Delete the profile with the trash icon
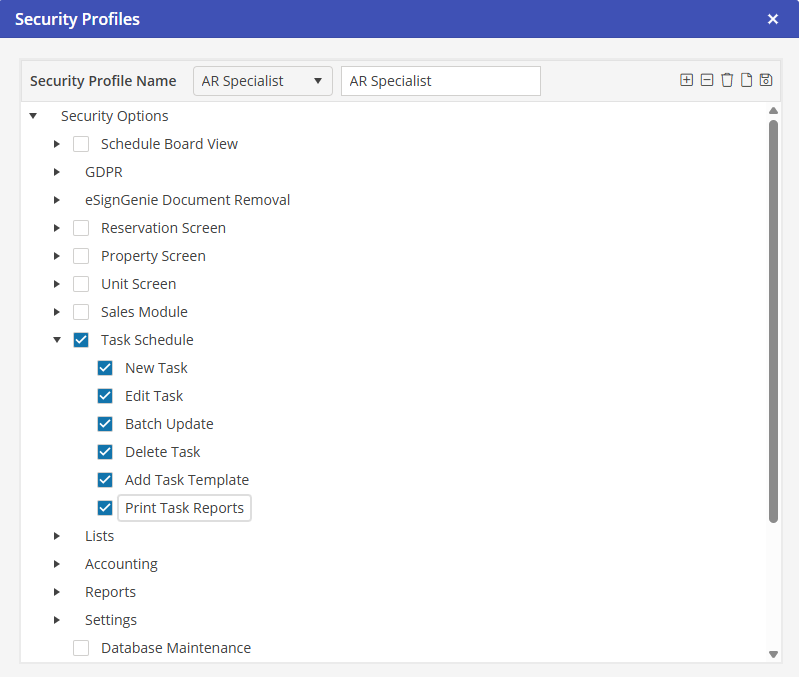 (727, 80)
